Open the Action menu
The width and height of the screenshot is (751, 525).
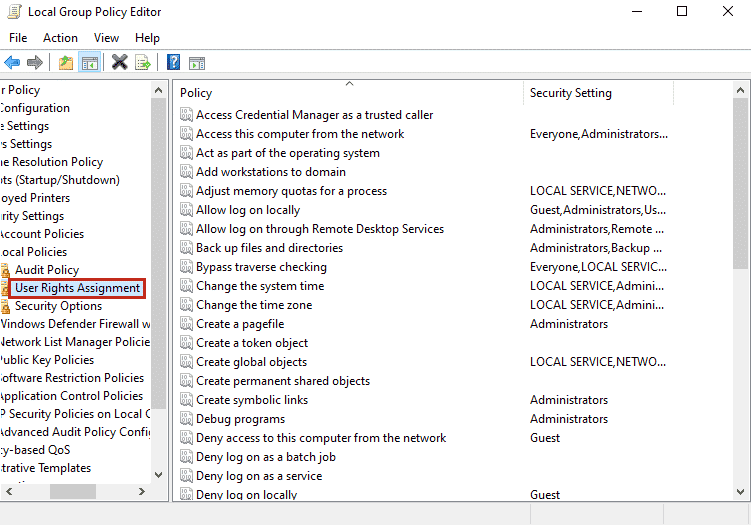60,38
